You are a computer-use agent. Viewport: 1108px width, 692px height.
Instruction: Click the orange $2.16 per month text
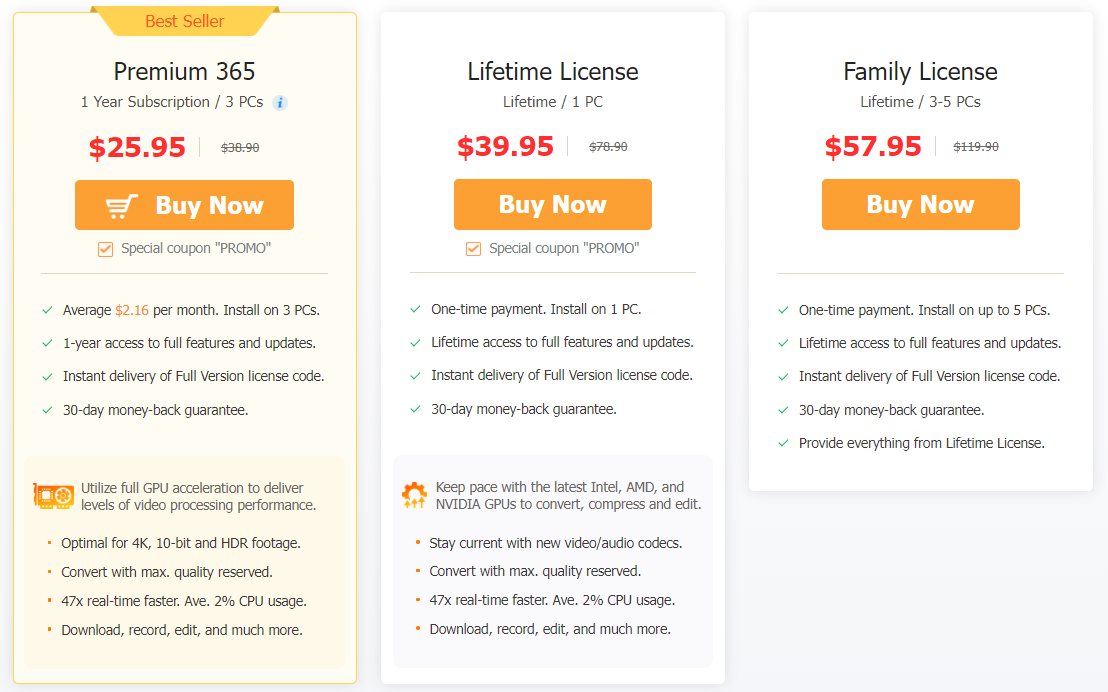[x=132, y=310]
